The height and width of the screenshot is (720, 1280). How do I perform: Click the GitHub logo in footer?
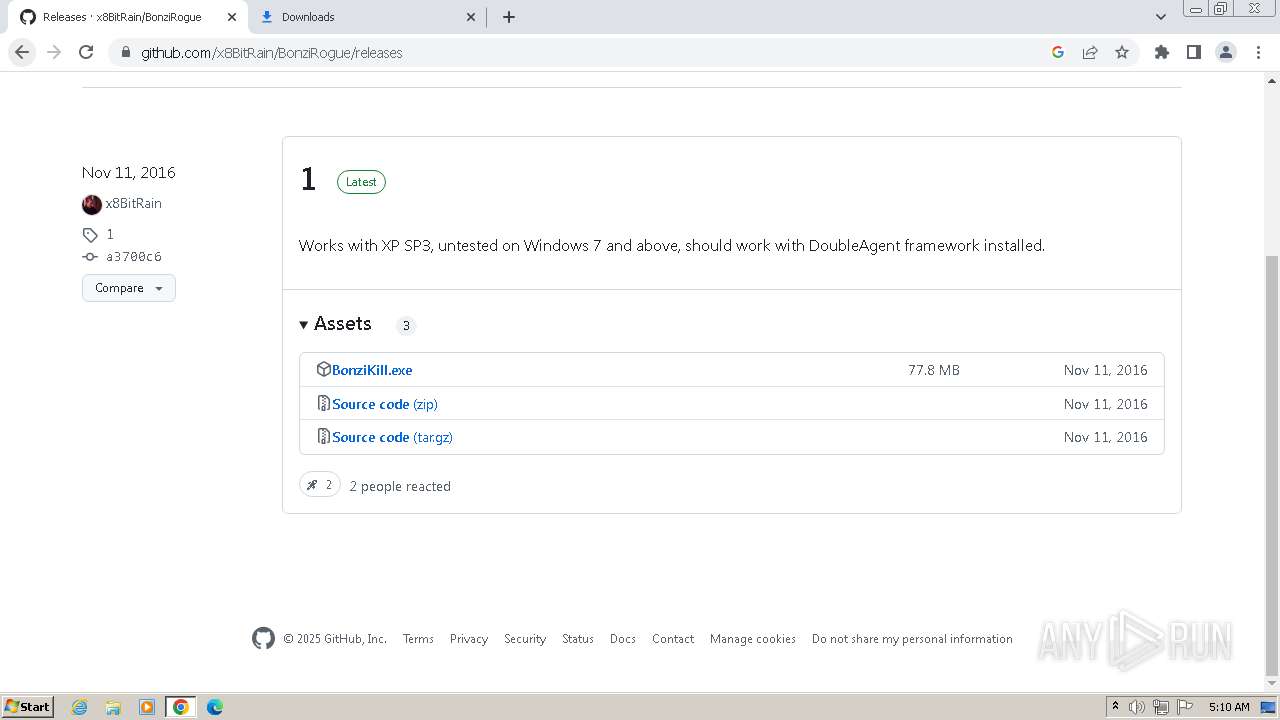coord(263,639)
